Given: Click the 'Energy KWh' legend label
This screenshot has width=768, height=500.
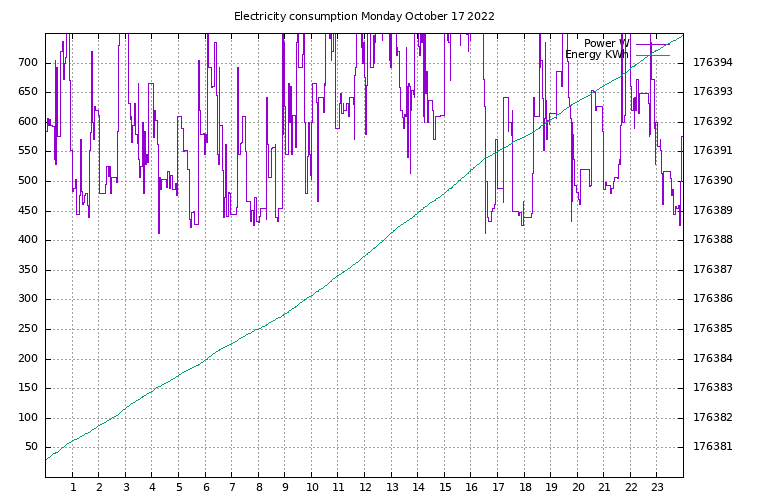Looking at the screenshot, I should (597, 54).
